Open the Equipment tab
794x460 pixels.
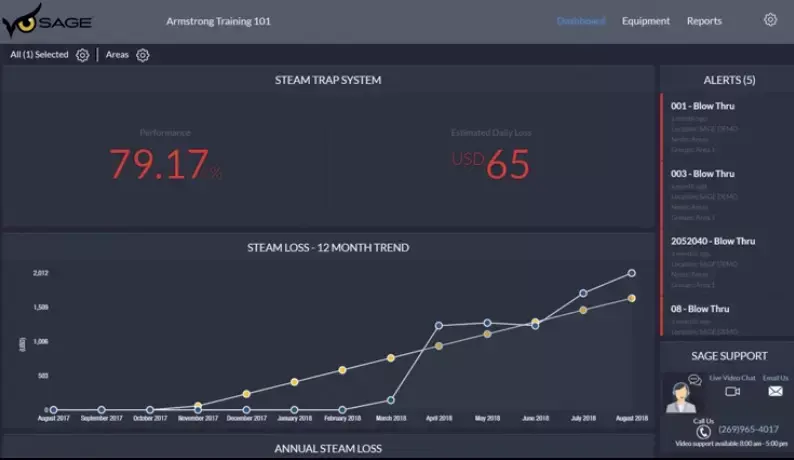(x=645, y=21)
